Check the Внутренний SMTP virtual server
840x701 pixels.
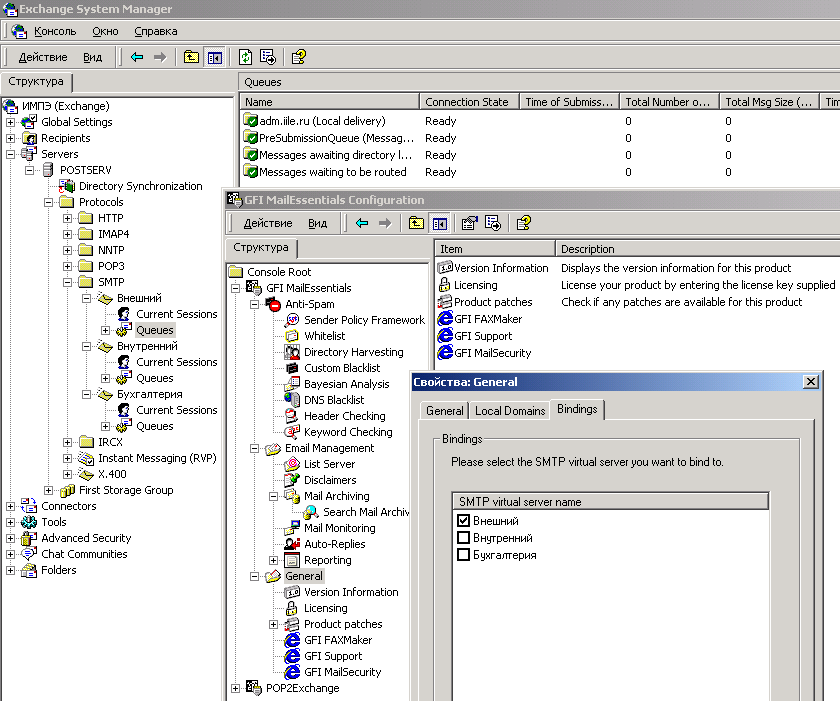coord(463,537)
